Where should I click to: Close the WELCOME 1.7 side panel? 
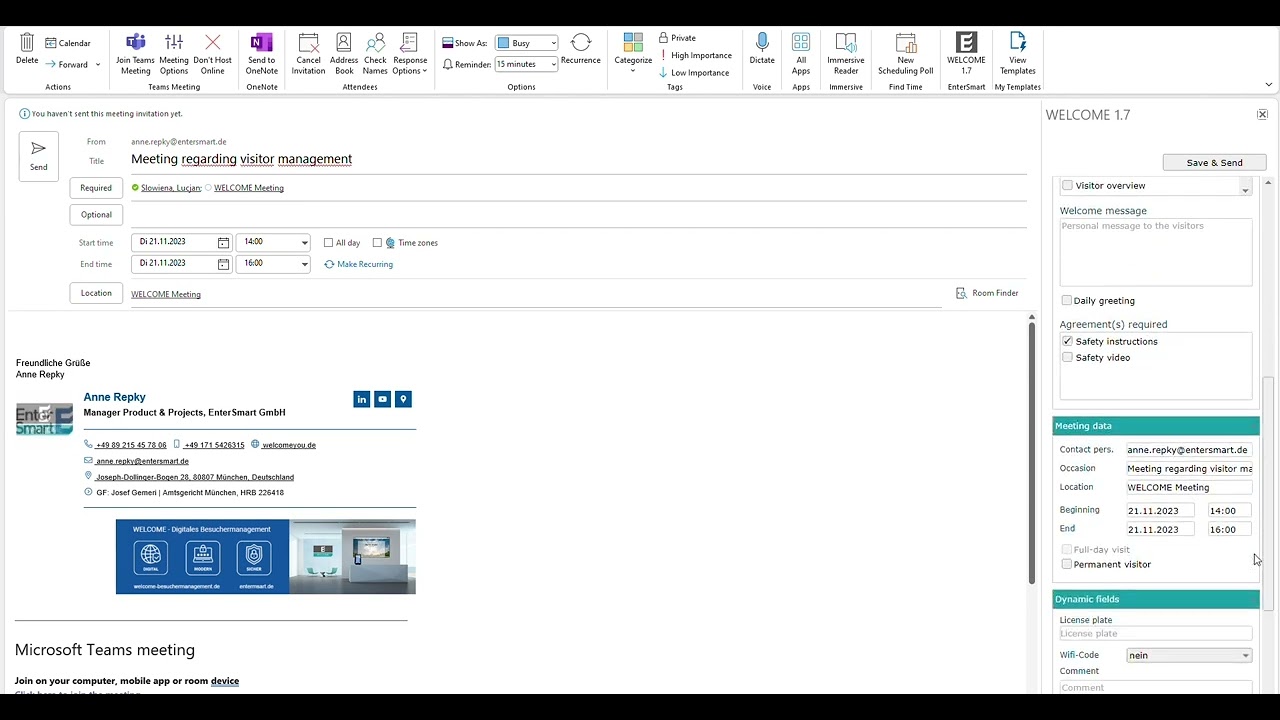pyautogui.click(x=1262, y=115)
